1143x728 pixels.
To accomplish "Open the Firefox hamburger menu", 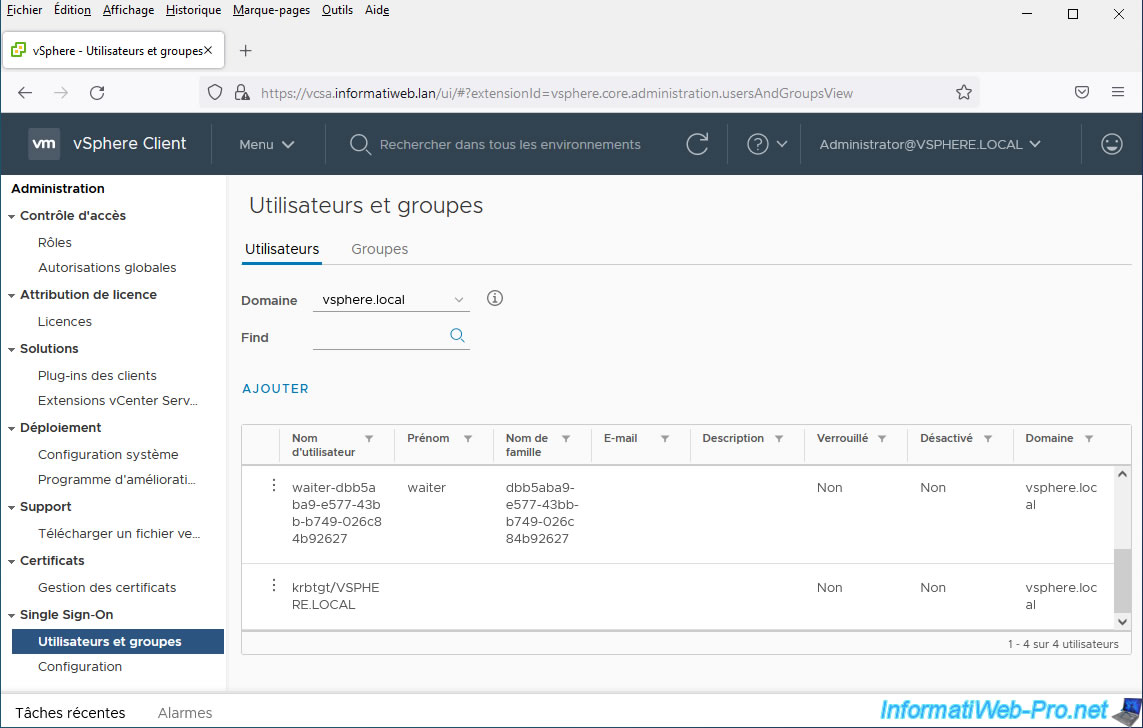I will coord(1117,92).
